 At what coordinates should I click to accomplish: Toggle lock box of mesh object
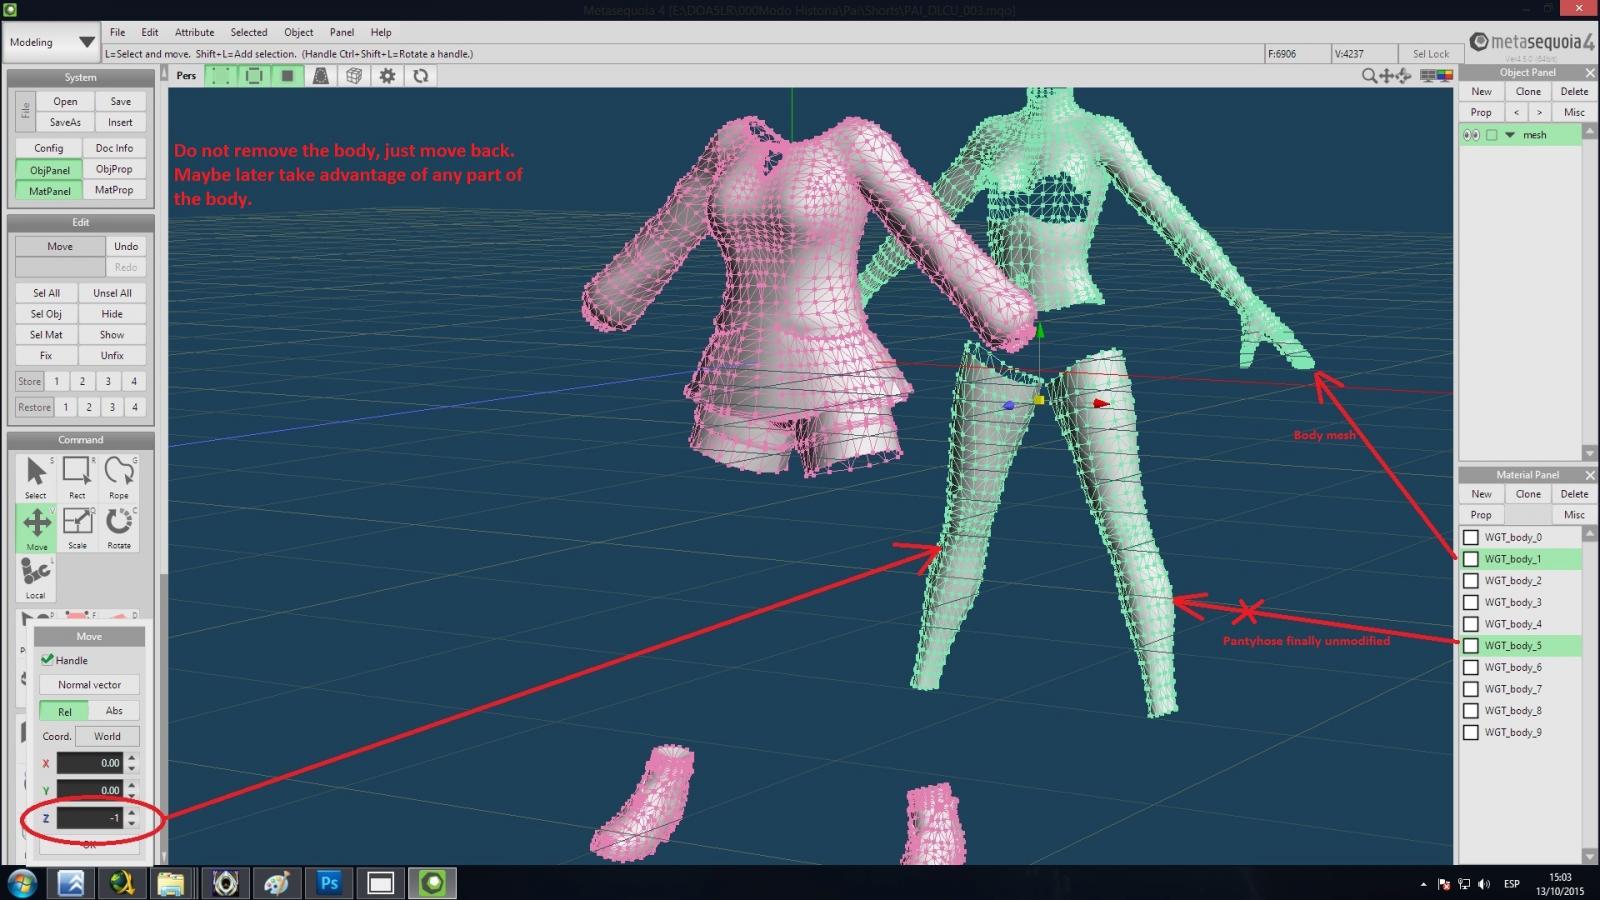click(x=1492, y=135)
